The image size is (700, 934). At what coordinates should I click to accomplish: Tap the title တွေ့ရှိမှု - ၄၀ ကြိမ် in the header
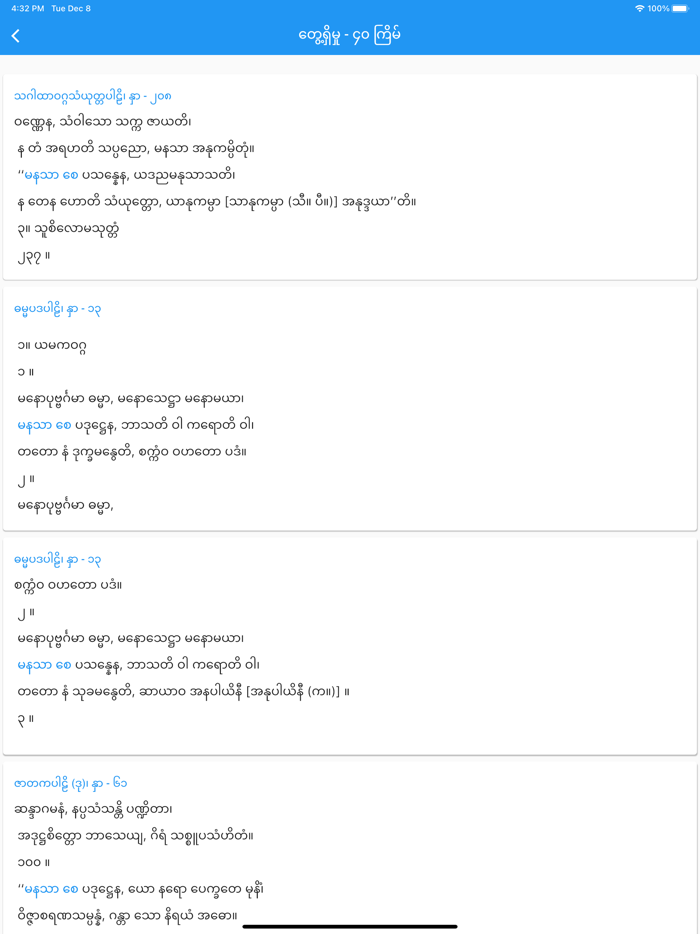[x=350, y=34]
